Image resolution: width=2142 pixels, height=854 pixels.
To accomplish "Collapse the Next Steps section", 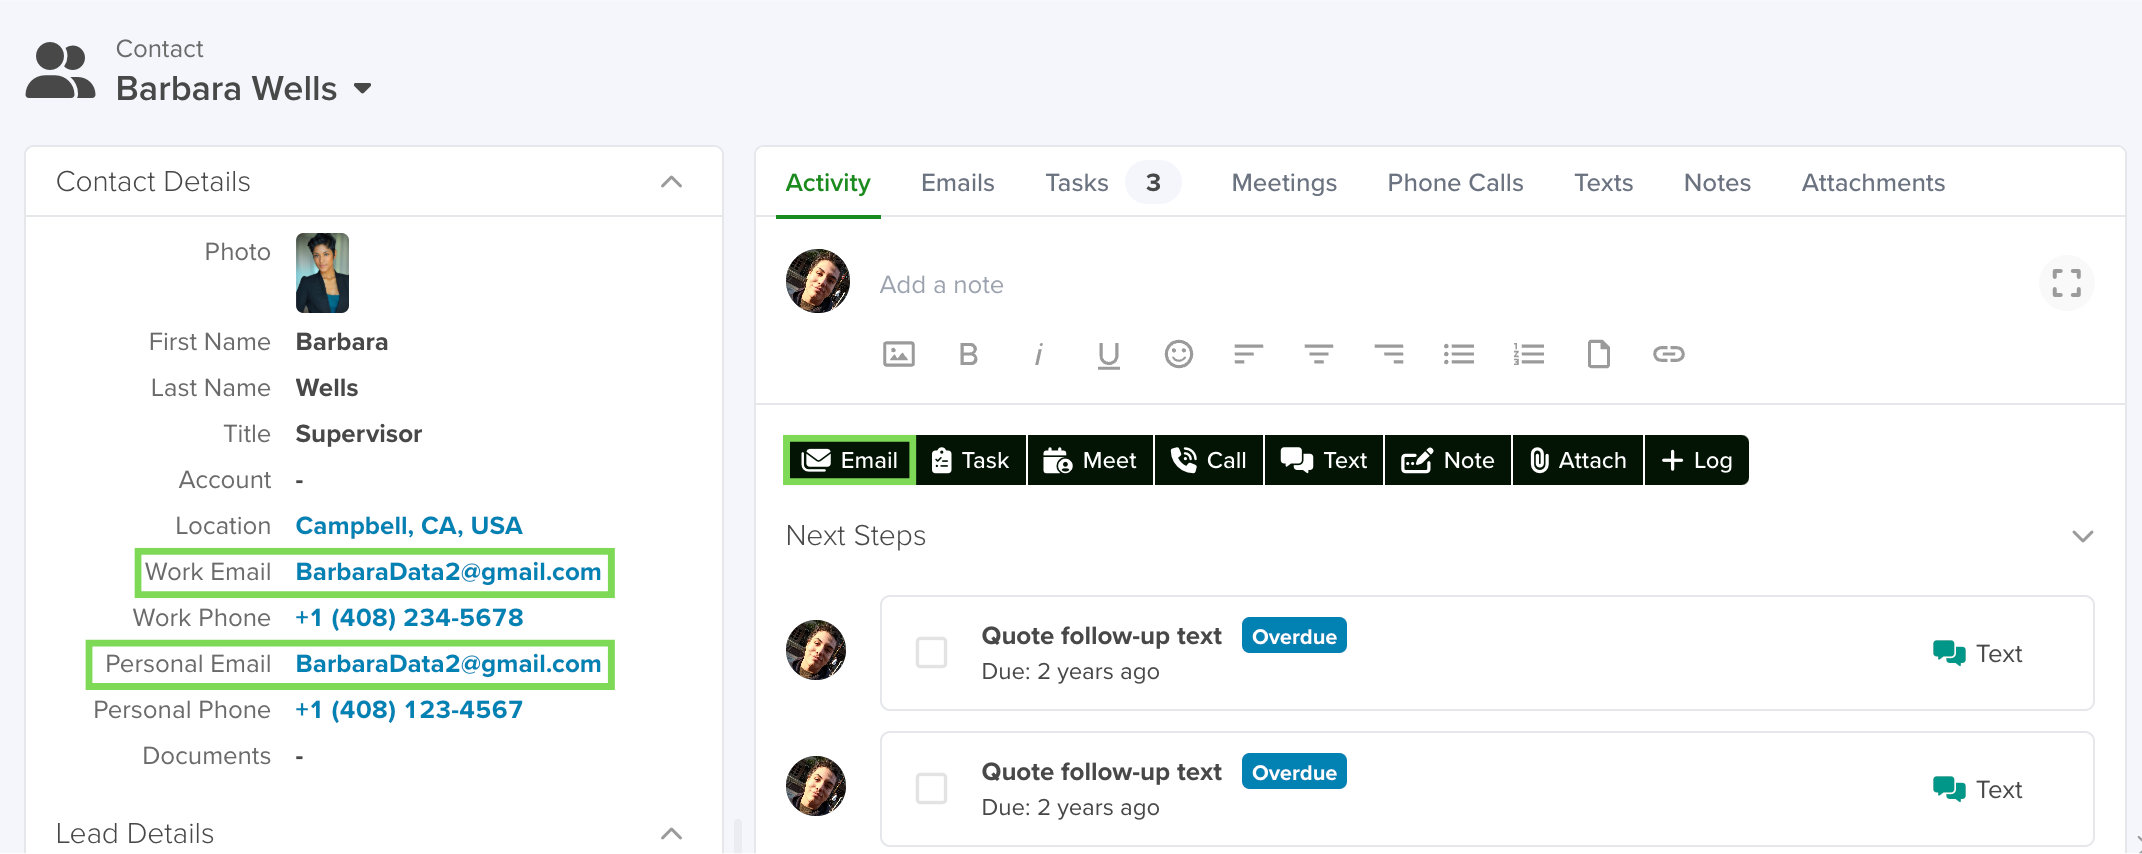I will [x=2082, y=536].
